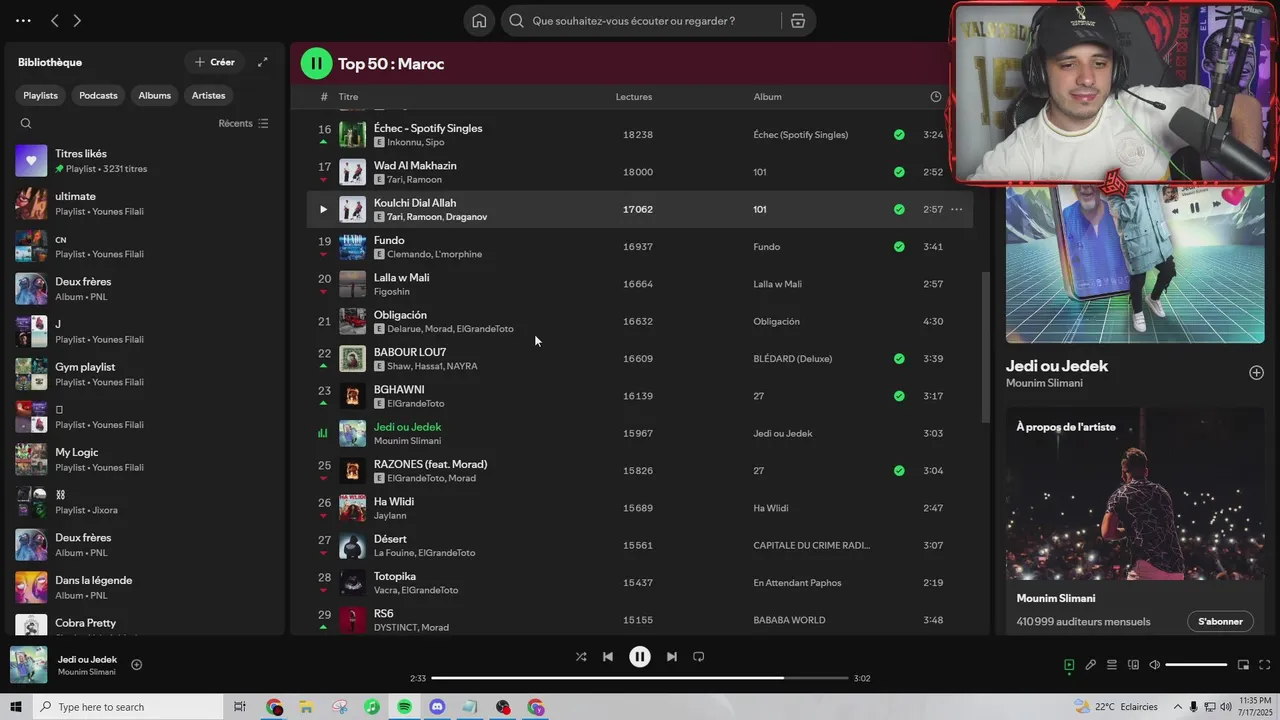This screenshot has width=1280, height=720.
Task: Open artist link Figoshin under Lalla w Mali
Action: pos(392,292)
